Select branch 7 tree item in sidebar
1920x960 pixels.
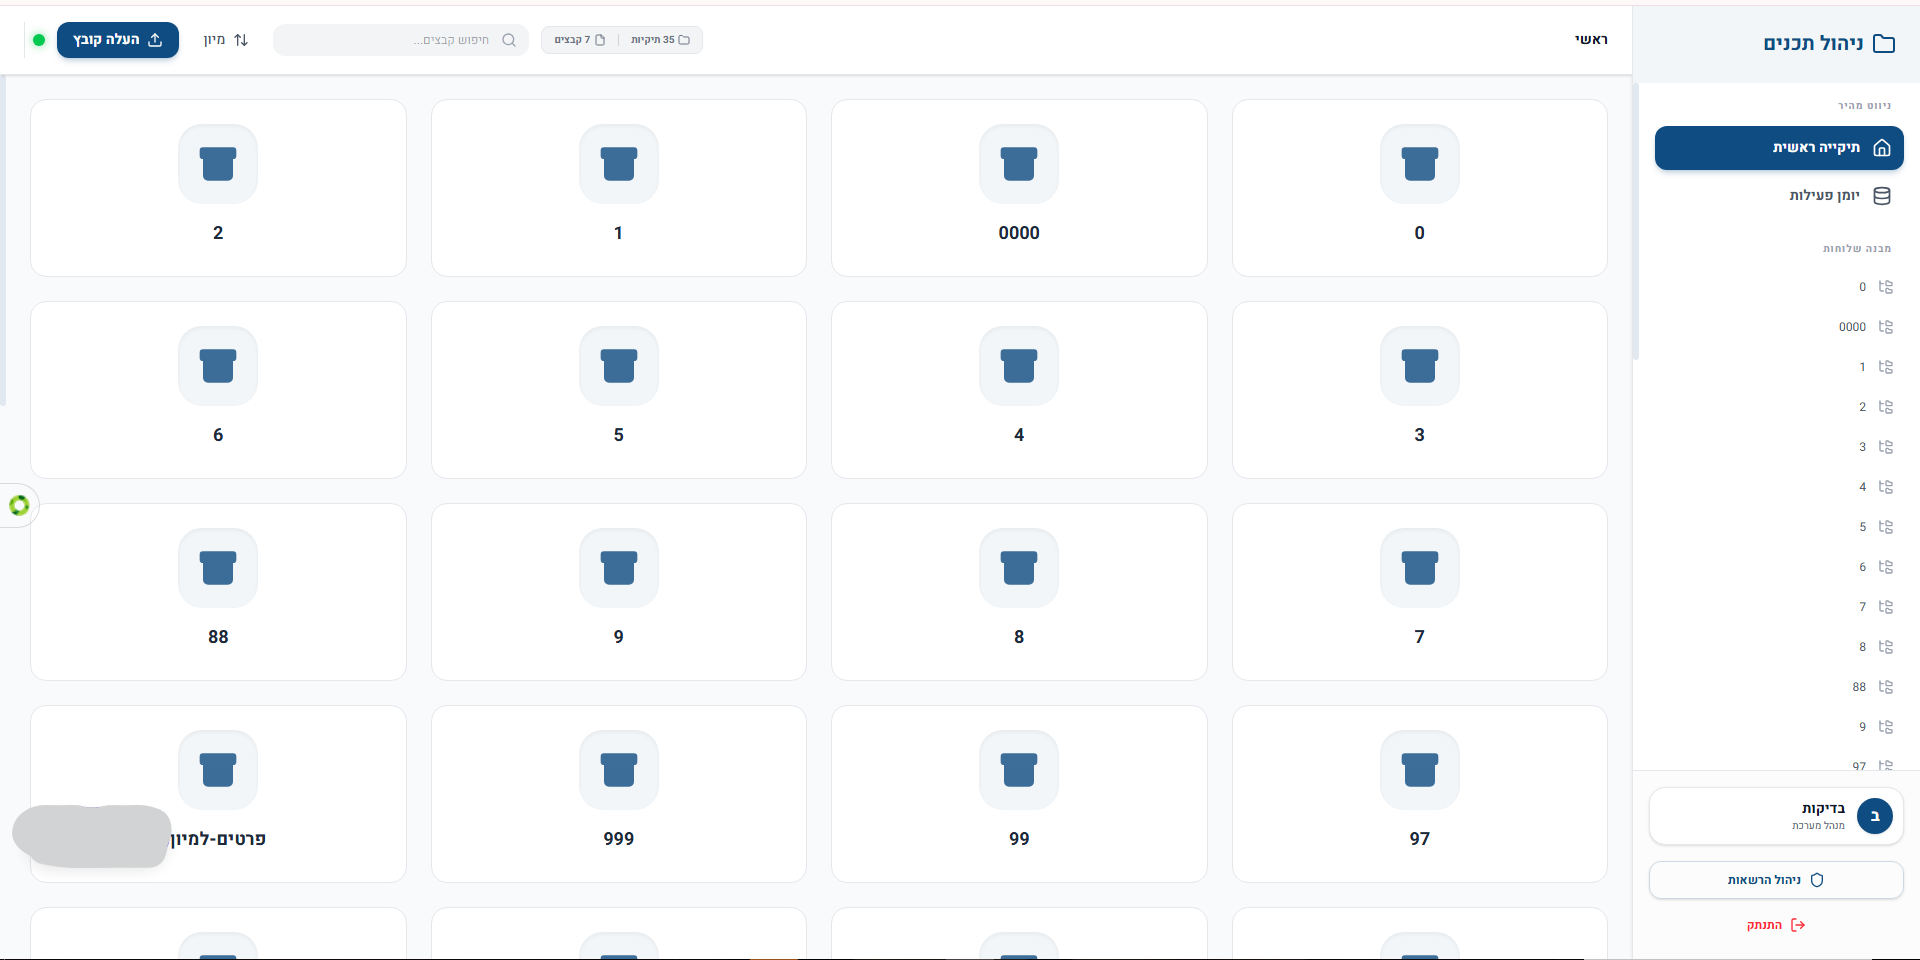point(1862,607)
